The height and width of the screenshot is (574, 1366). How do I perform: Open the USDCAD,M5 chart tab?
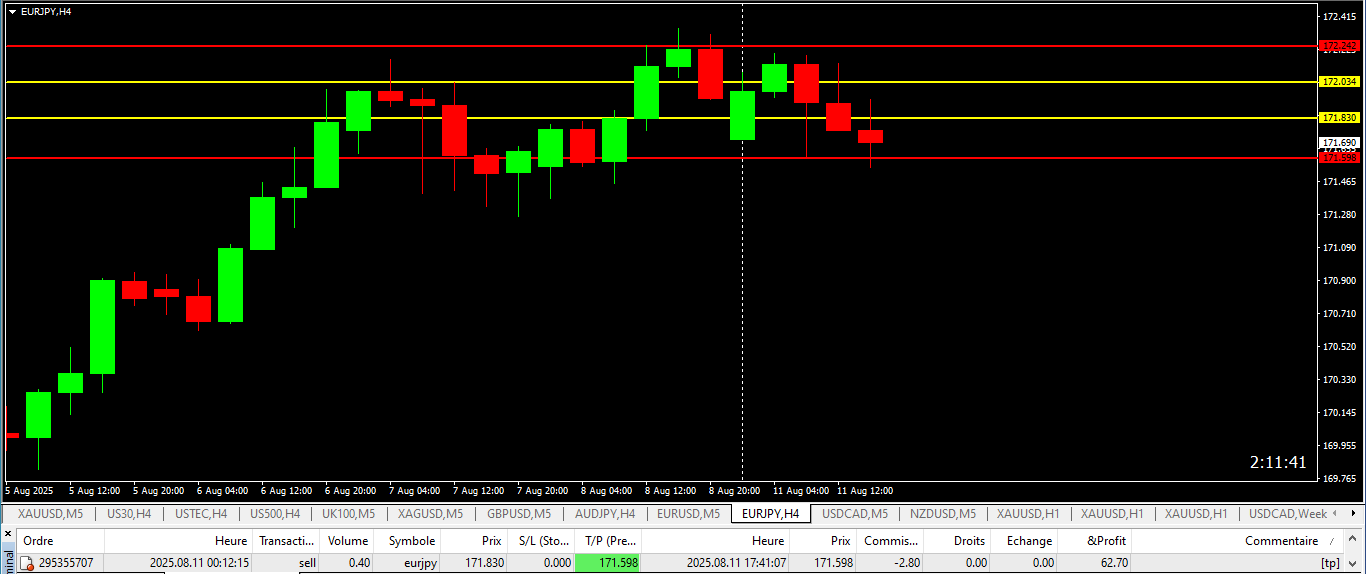[x=854, y=514]
